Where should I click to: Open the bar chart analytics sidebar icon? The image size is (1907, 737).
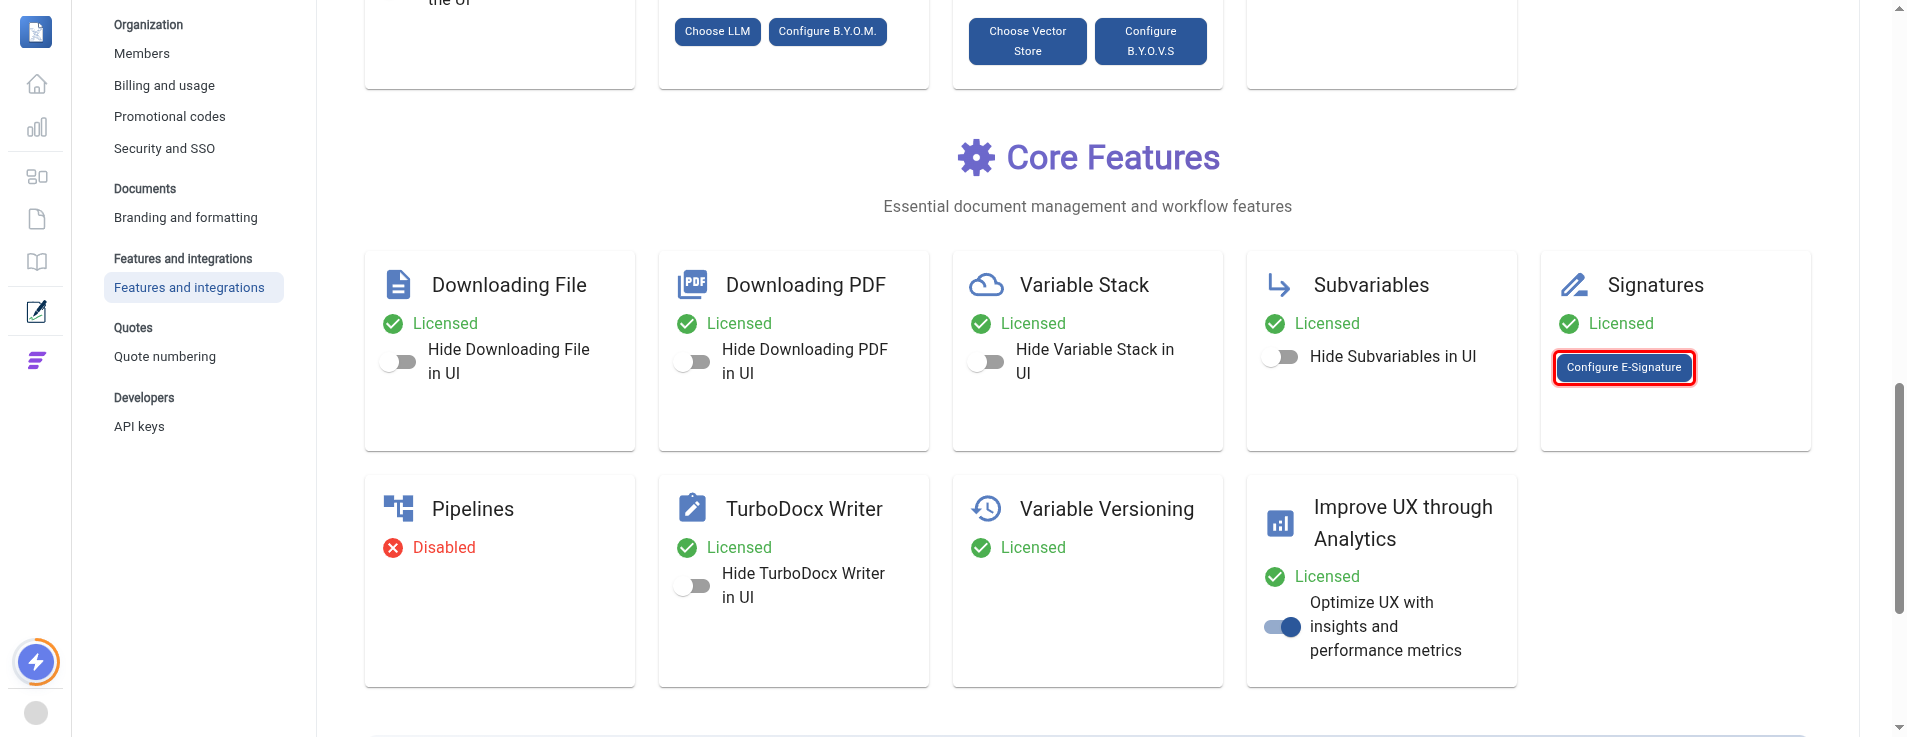click(x=37, y=127)
